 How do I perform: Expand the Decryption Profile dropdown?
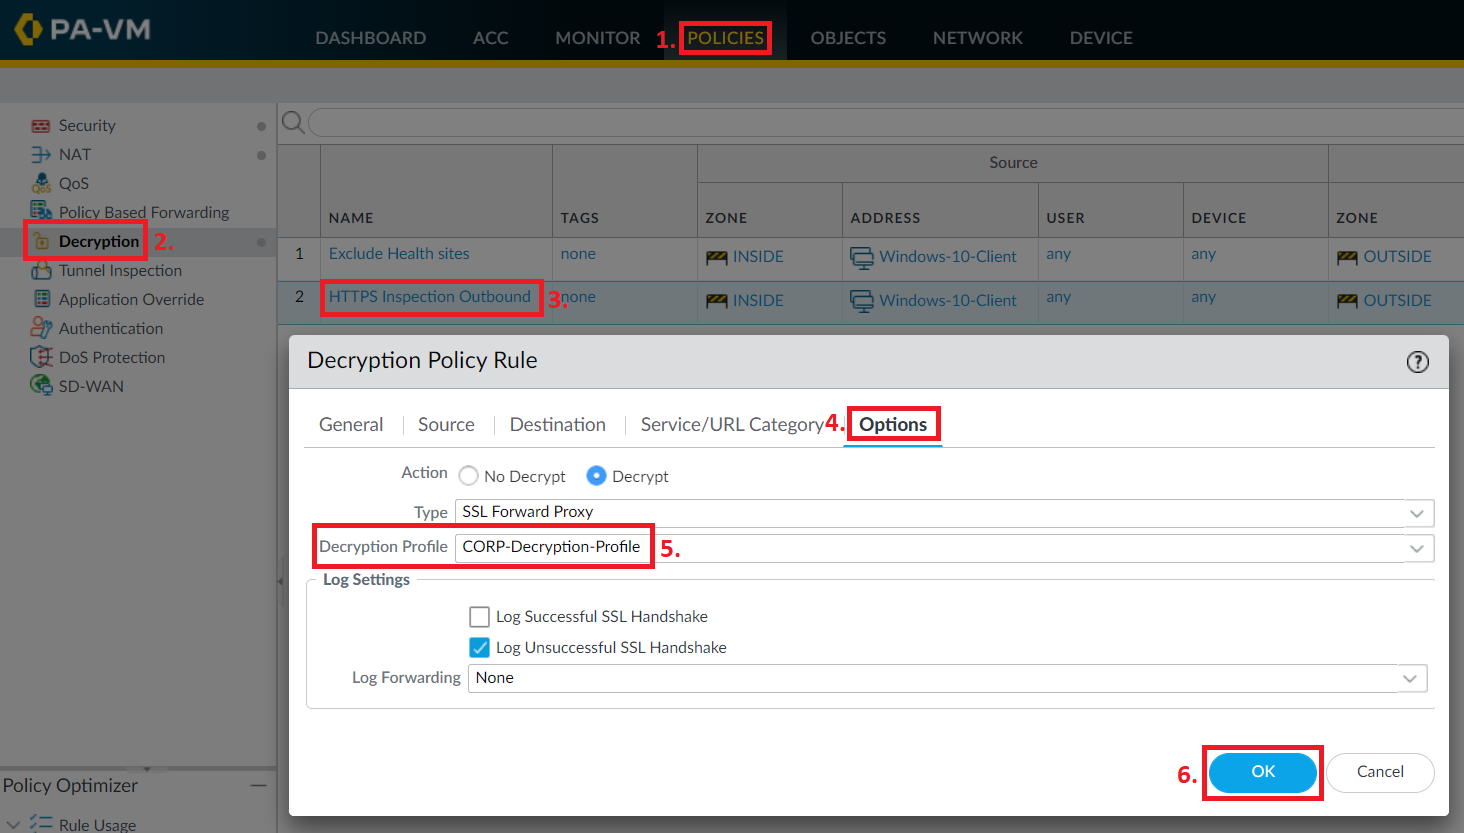(x=1417, y=548)
